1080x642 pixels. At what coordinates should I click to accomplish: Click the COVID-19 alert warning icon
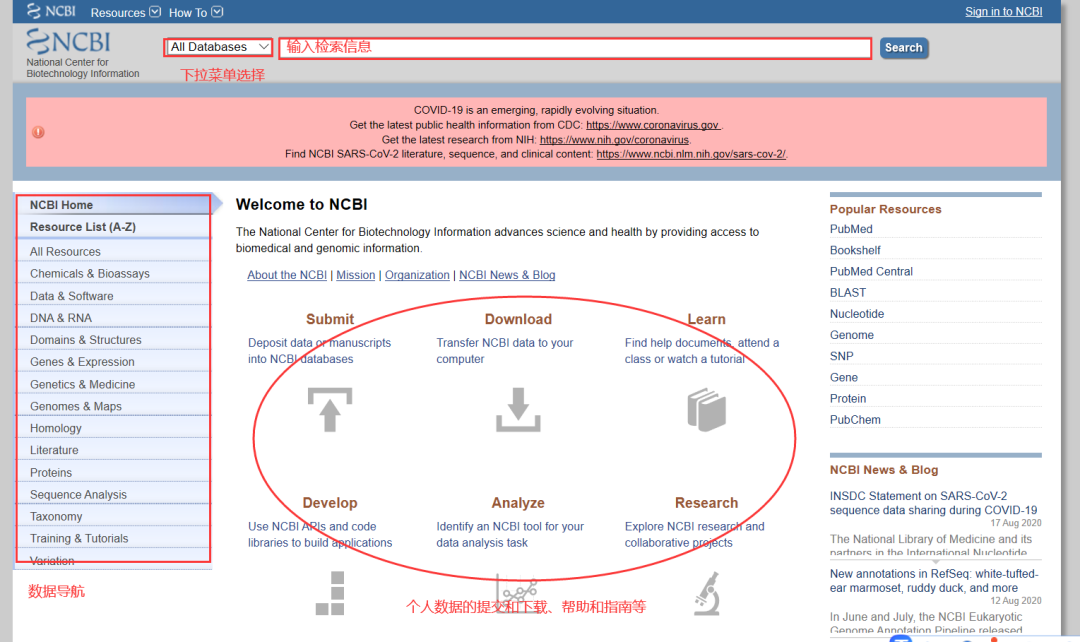click(x=39, y=132)
